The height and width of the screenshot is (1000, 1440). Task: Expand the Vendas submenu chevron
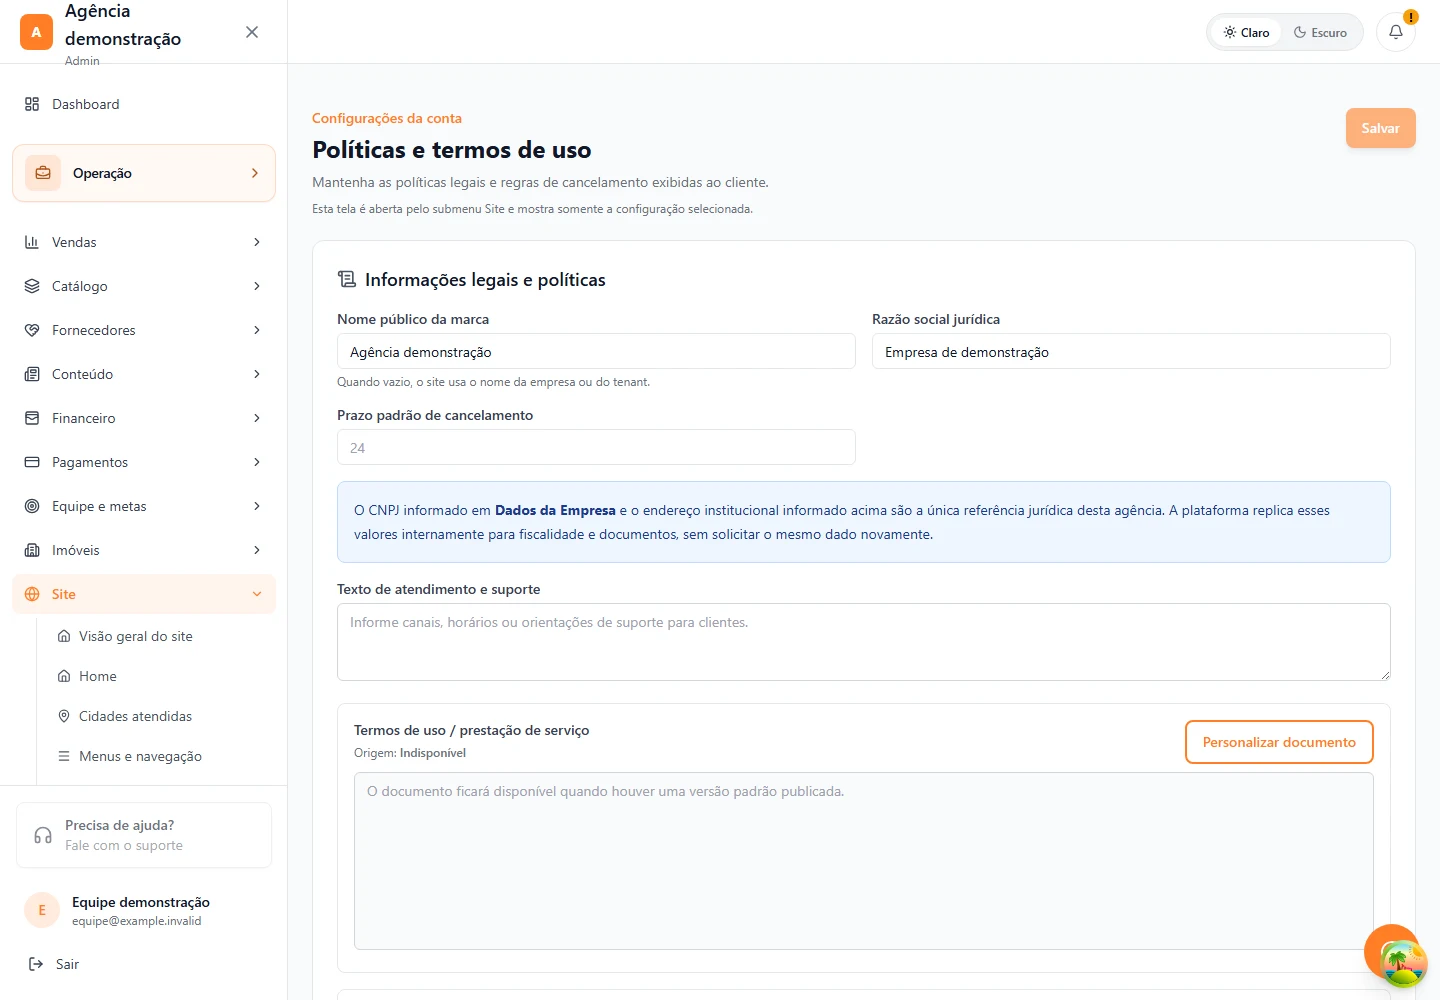point(257,242)
